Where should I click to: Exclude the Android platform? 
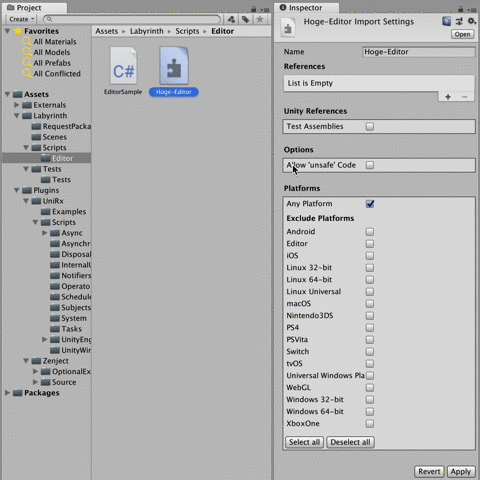[370, 232]
